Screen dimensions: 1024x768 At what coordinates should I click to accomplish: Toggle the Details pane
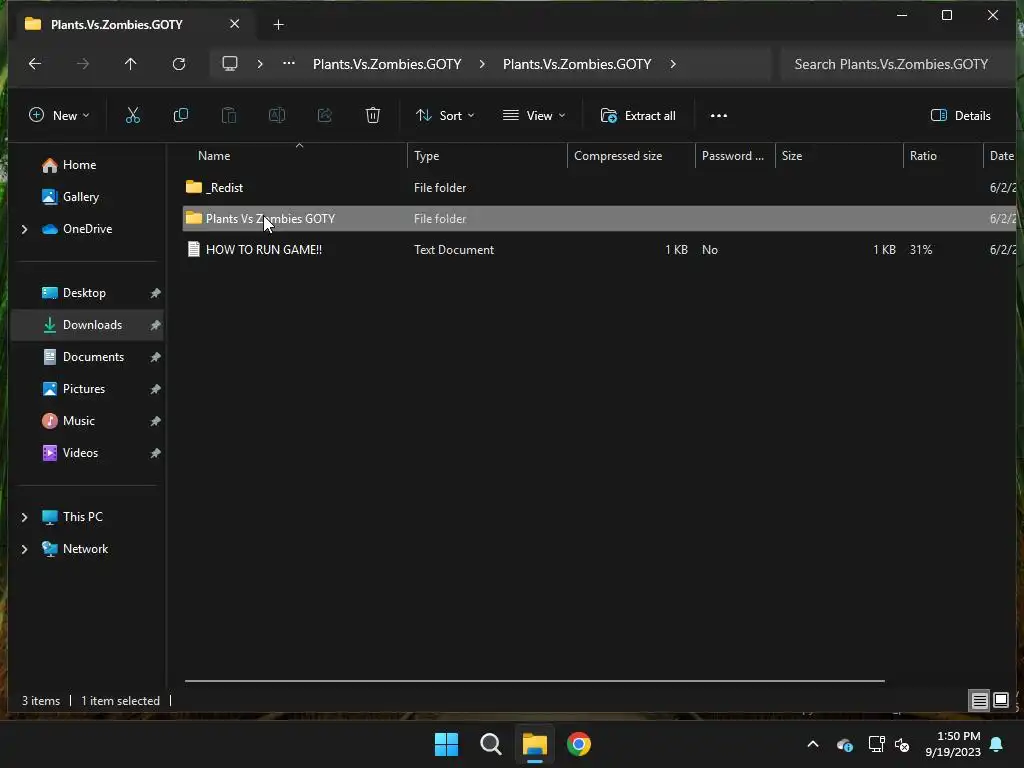pos(961,116)
